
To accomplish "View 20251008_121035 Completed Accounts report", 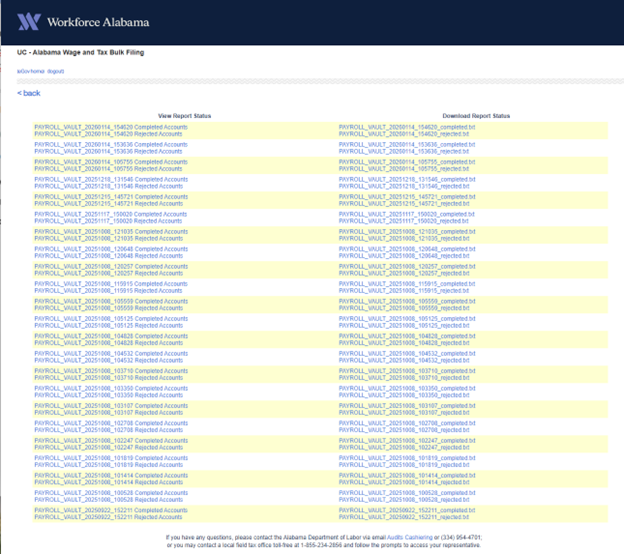I will 111,232.
